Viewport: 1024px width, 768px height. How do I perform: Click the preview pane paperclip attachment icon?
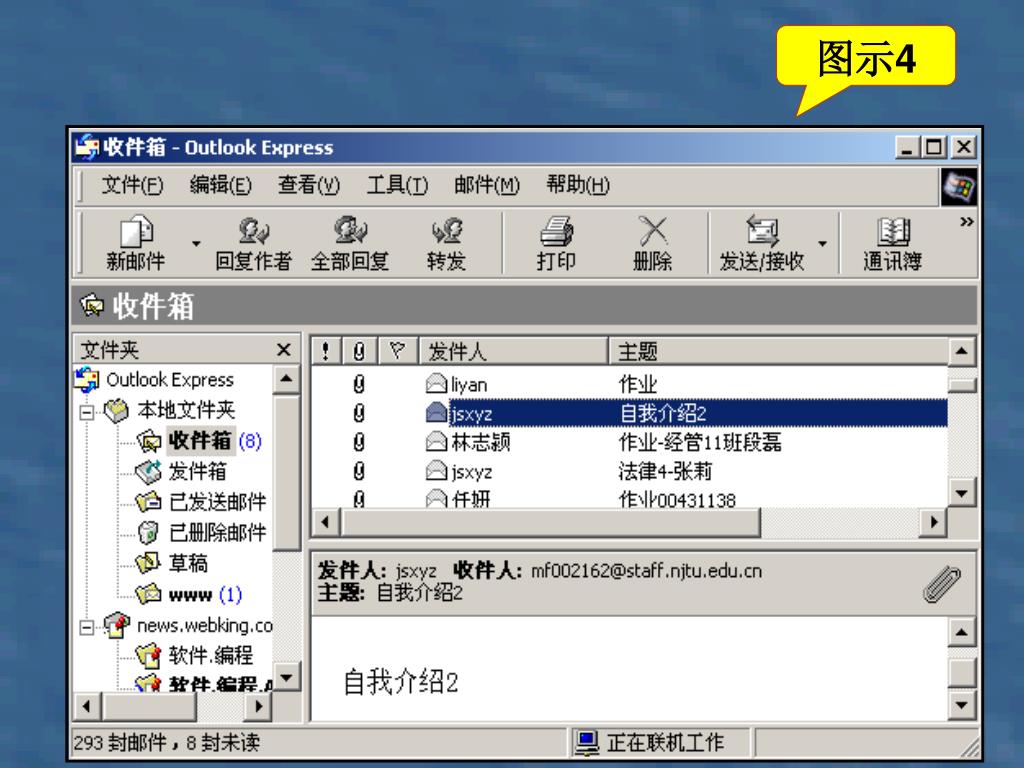(941, 583)
